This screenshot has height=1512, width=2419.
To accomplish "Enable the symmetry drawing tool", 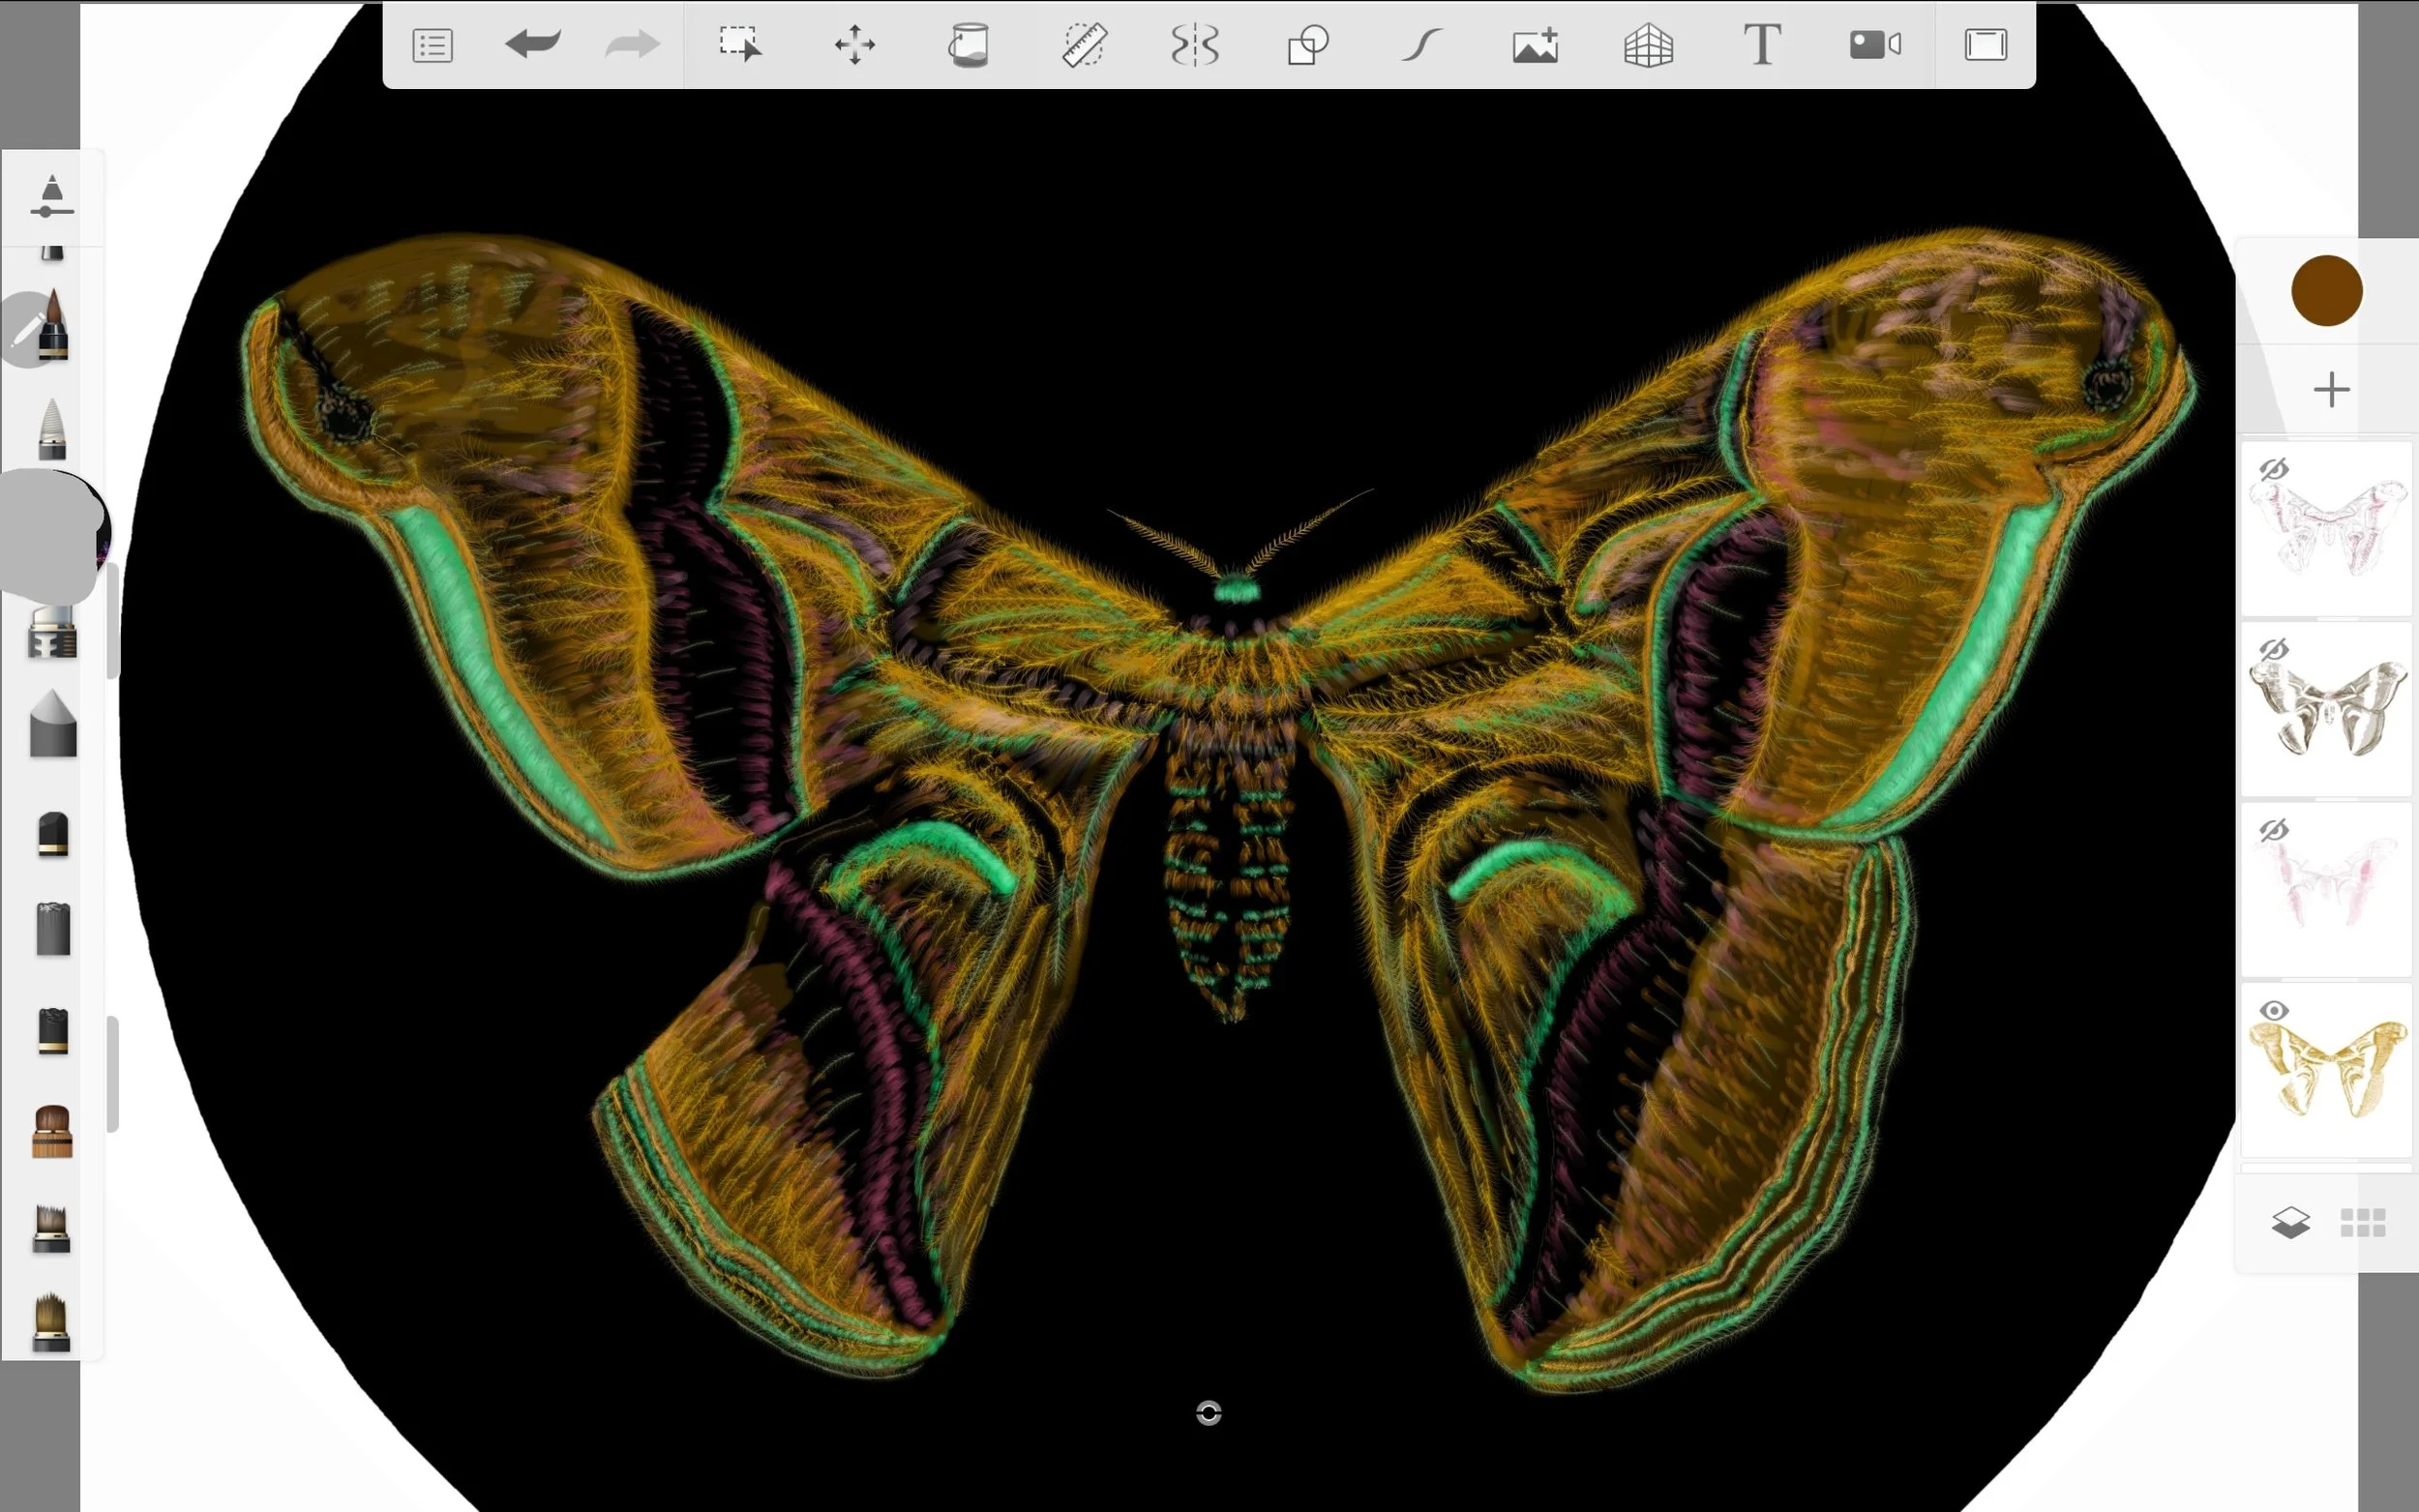I will click(1195, 45).
